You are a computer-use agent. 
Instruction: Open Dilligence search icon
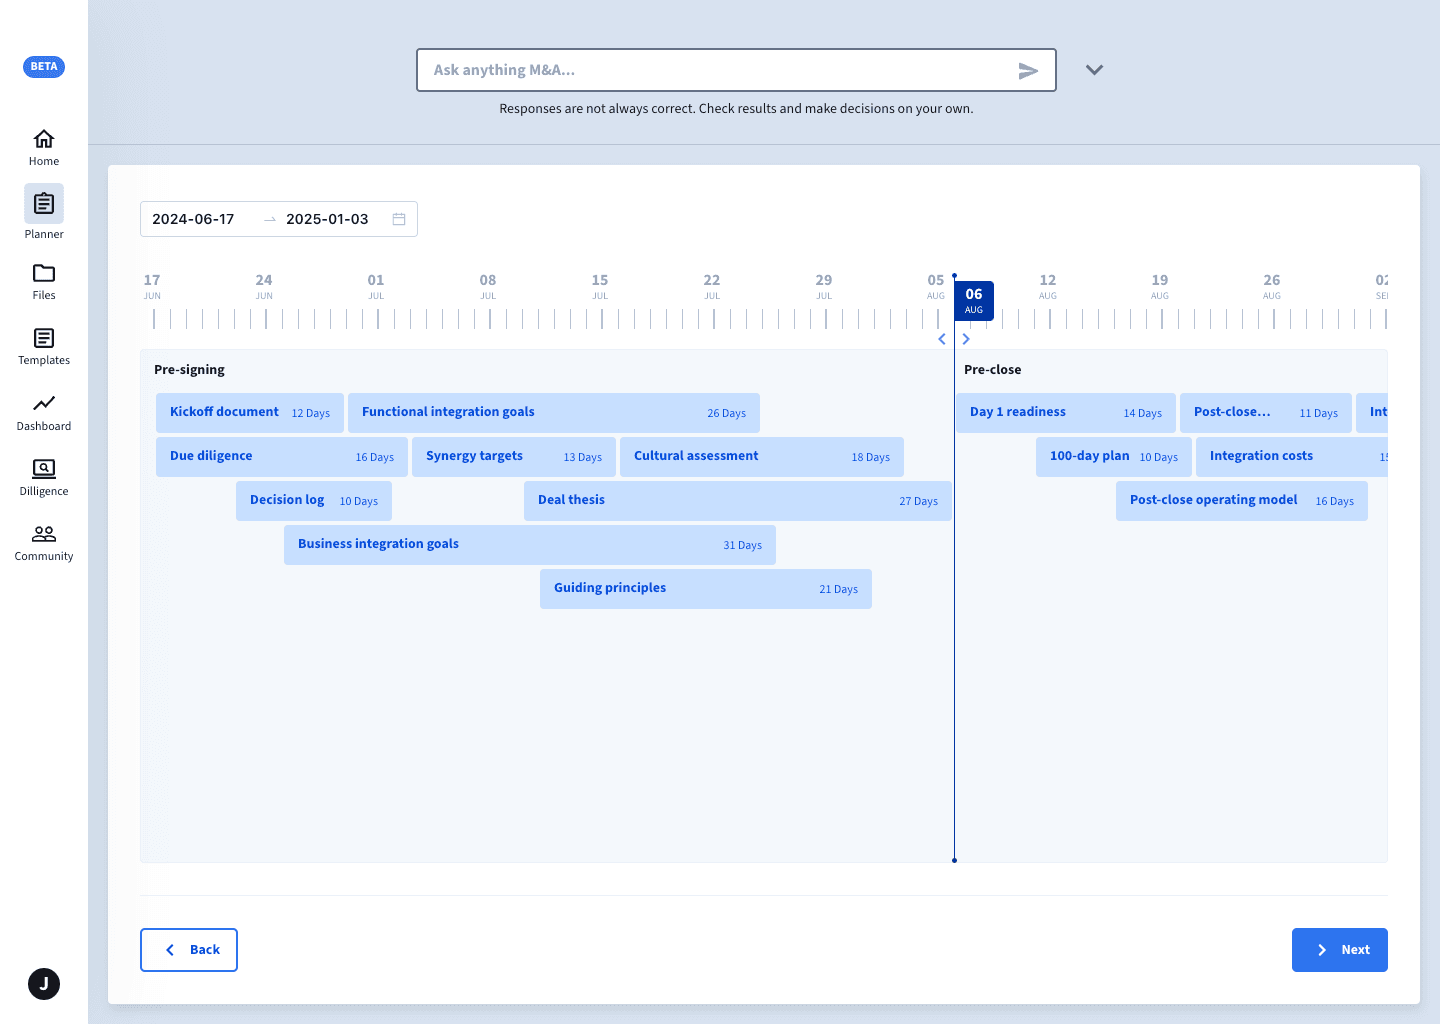44,469
